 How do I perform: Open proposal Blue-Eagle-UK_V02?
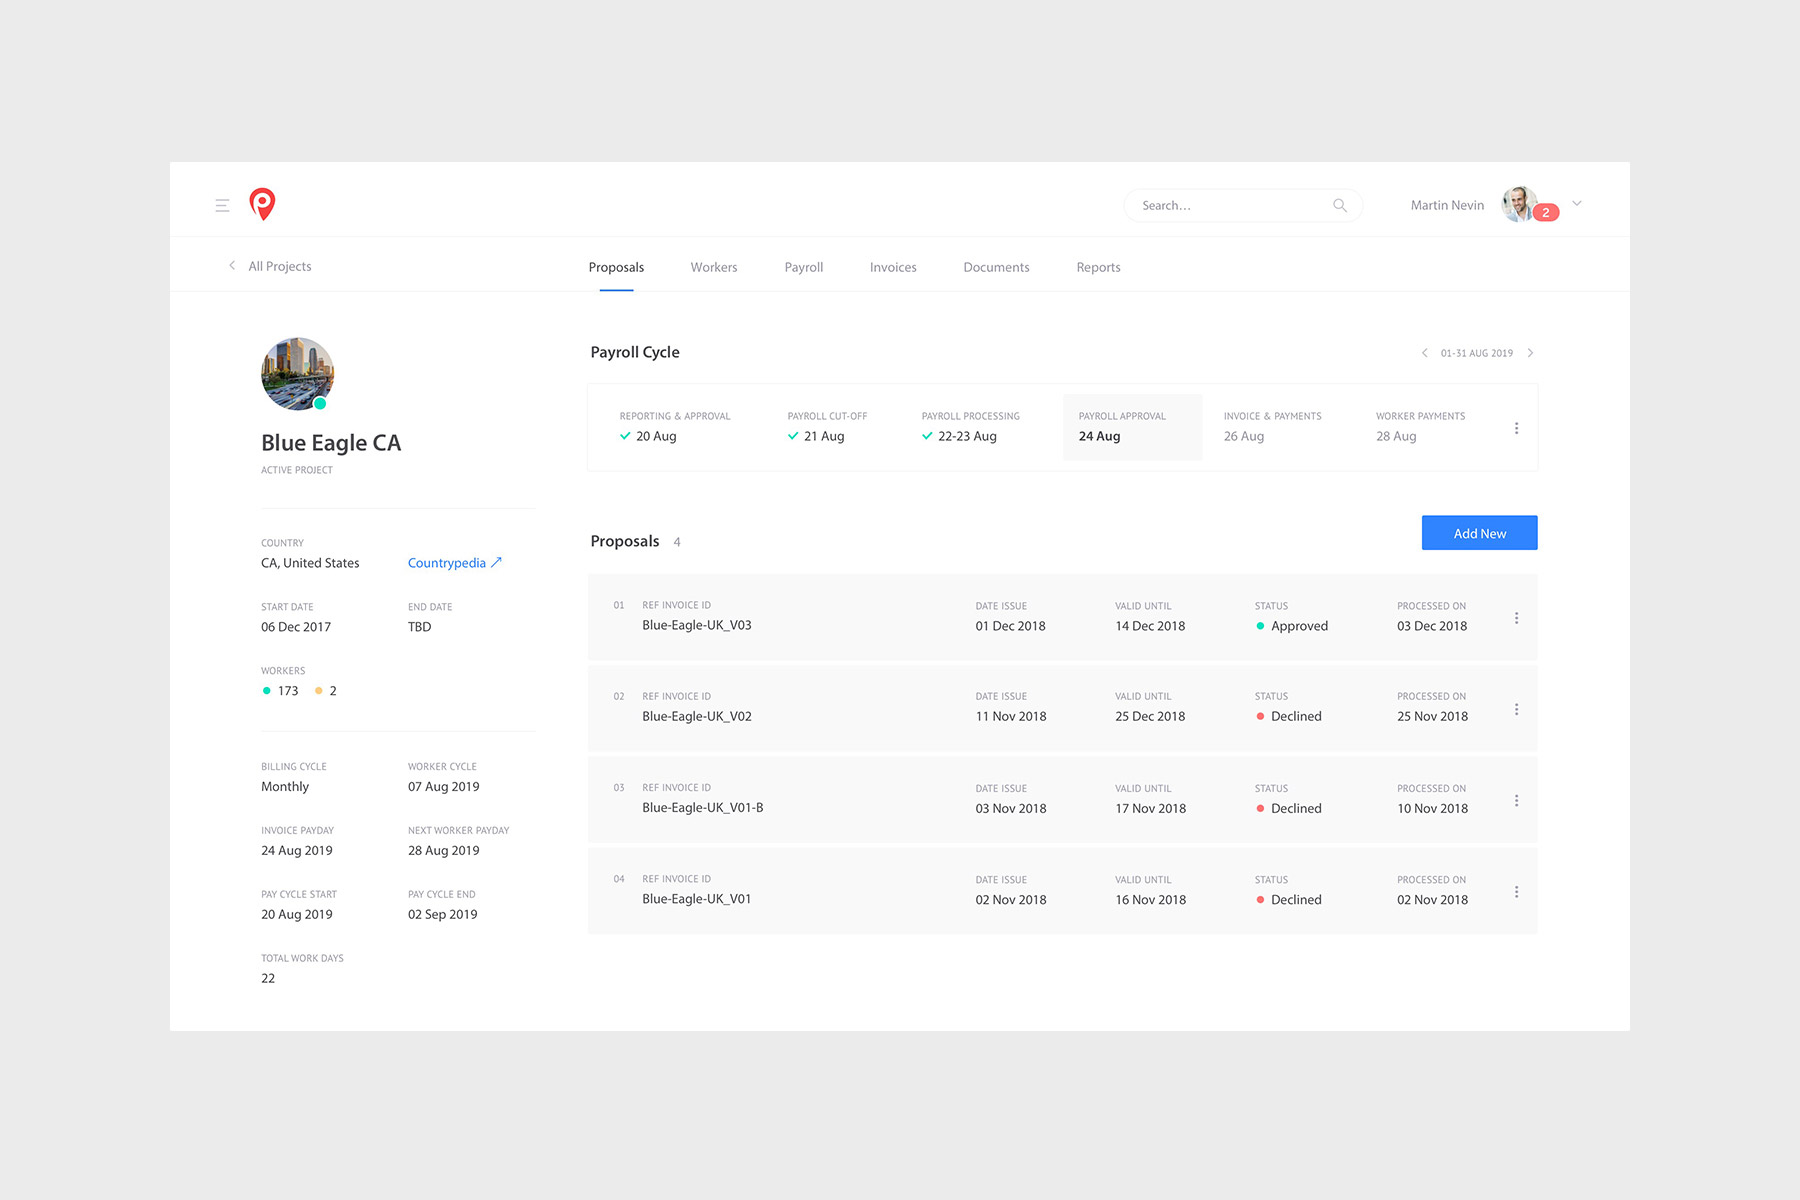click(697, 716)
